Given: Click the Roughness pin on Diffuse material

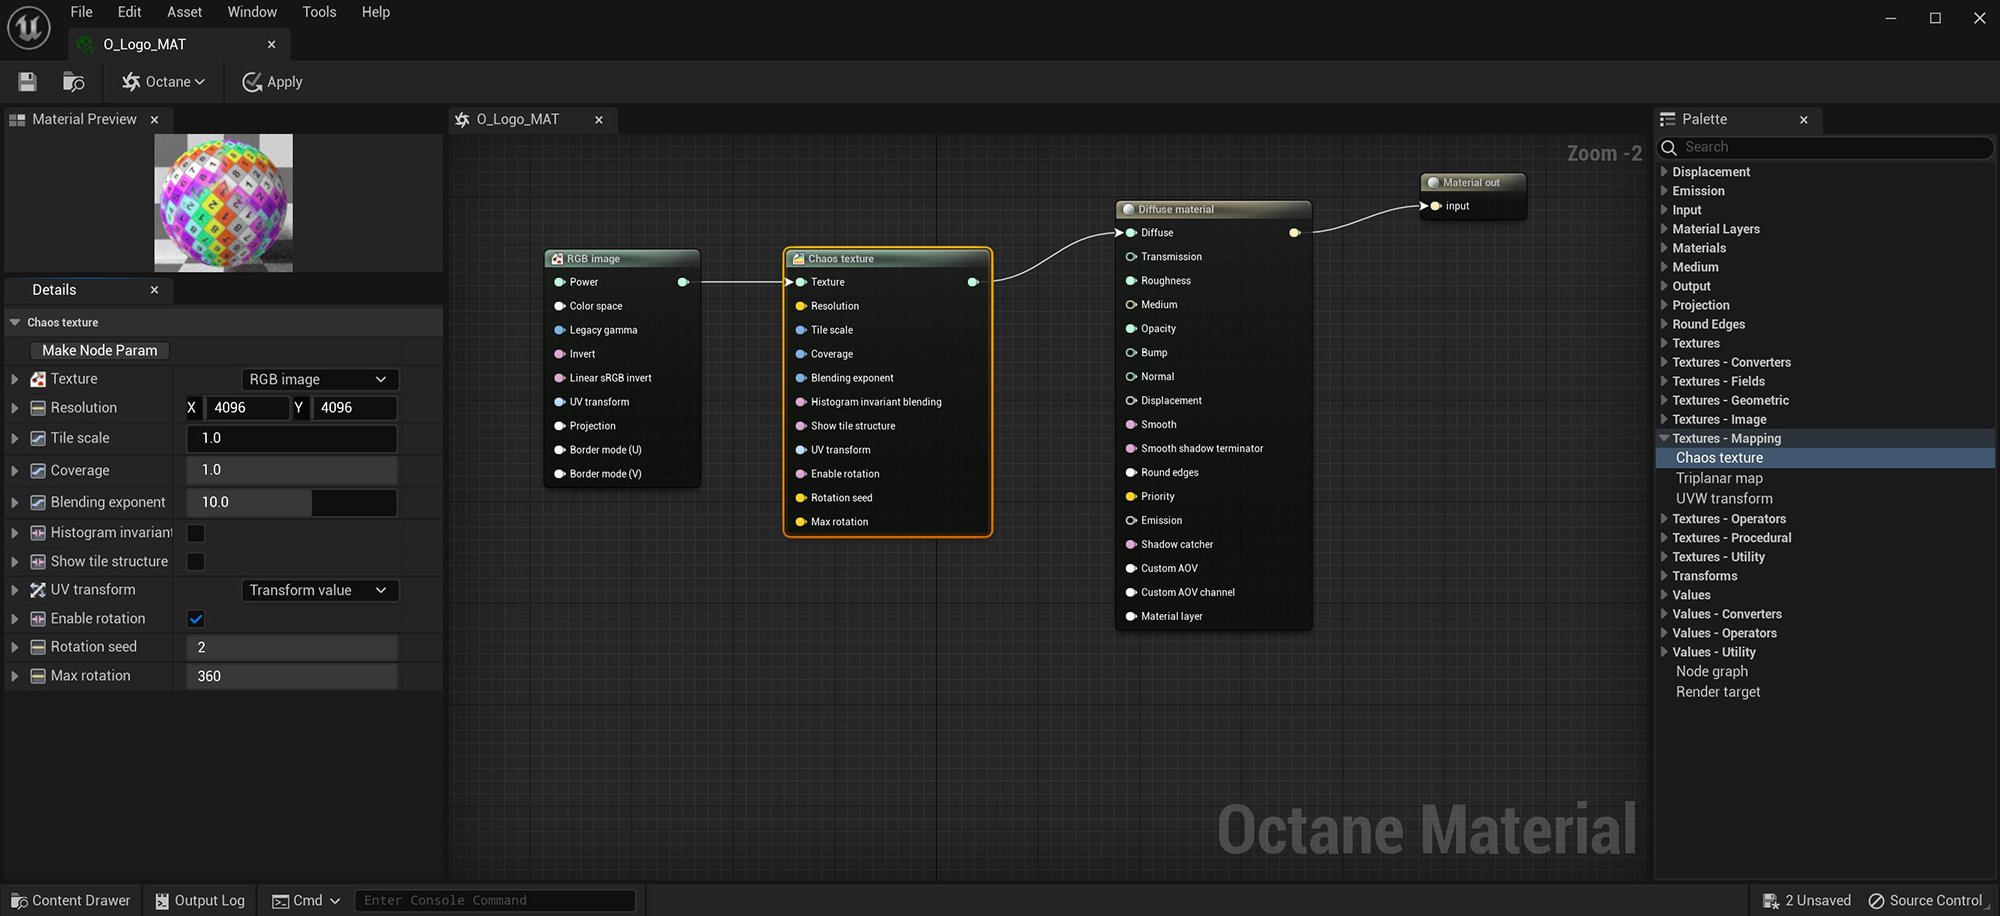Looking at the screenshot, I should pyautogui.click(x=1131, y=281).
